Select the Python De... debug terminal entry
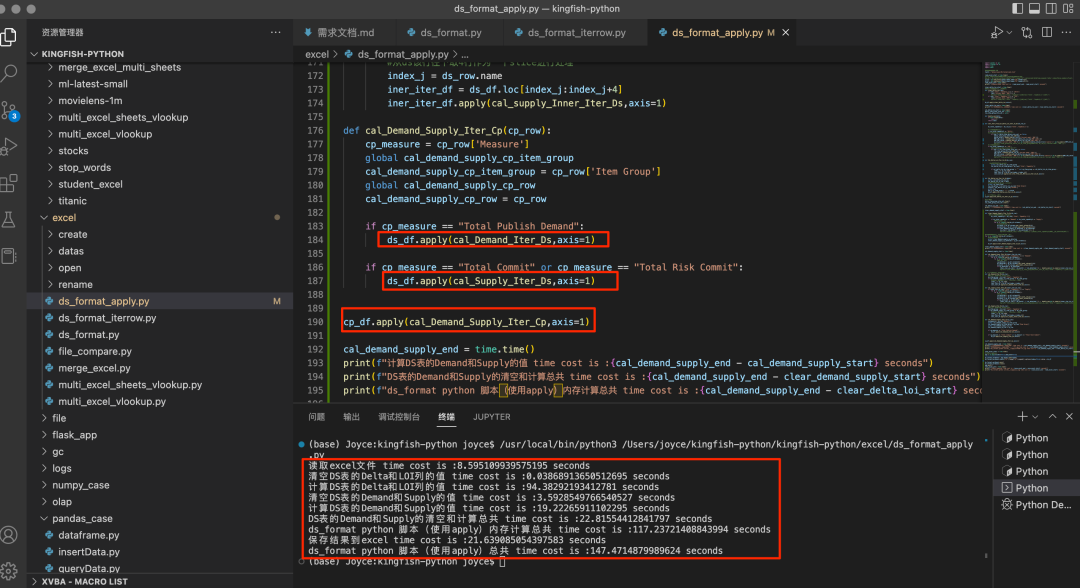Screen dimensions: 1080x588 [1036, 505]
